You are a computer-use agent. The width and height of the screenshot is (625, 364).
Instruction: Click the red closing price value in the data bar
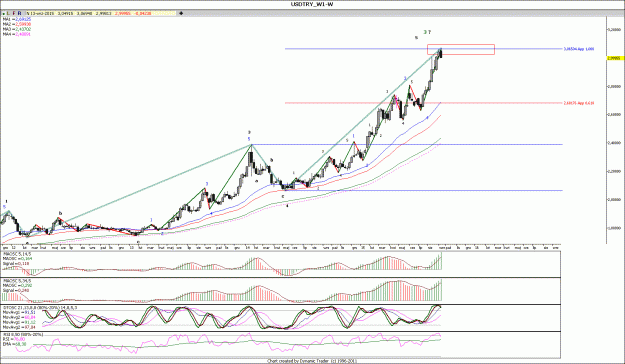pyautogui.click(x=122, y=13)
